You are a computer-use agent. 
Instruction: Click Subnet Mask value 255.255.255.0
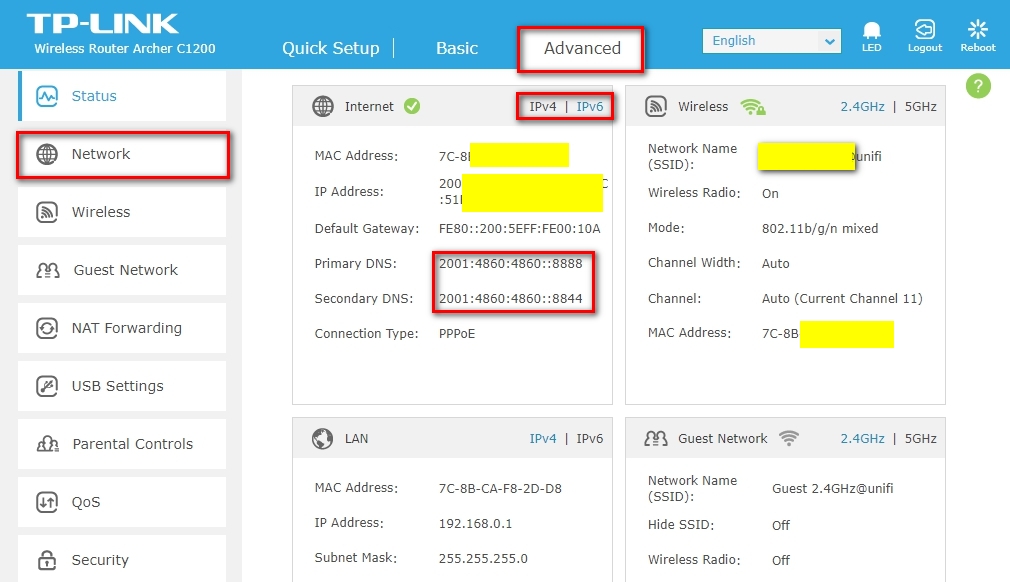point(483,559)
